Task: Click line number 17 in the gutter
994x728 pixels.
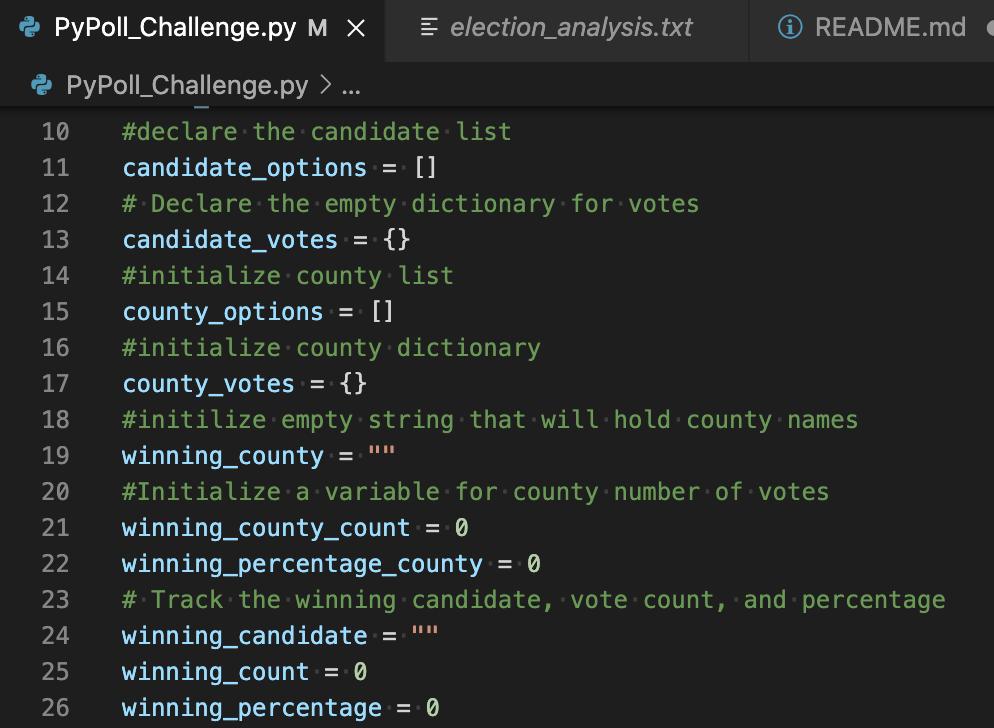Action: [x=55, y=383]
